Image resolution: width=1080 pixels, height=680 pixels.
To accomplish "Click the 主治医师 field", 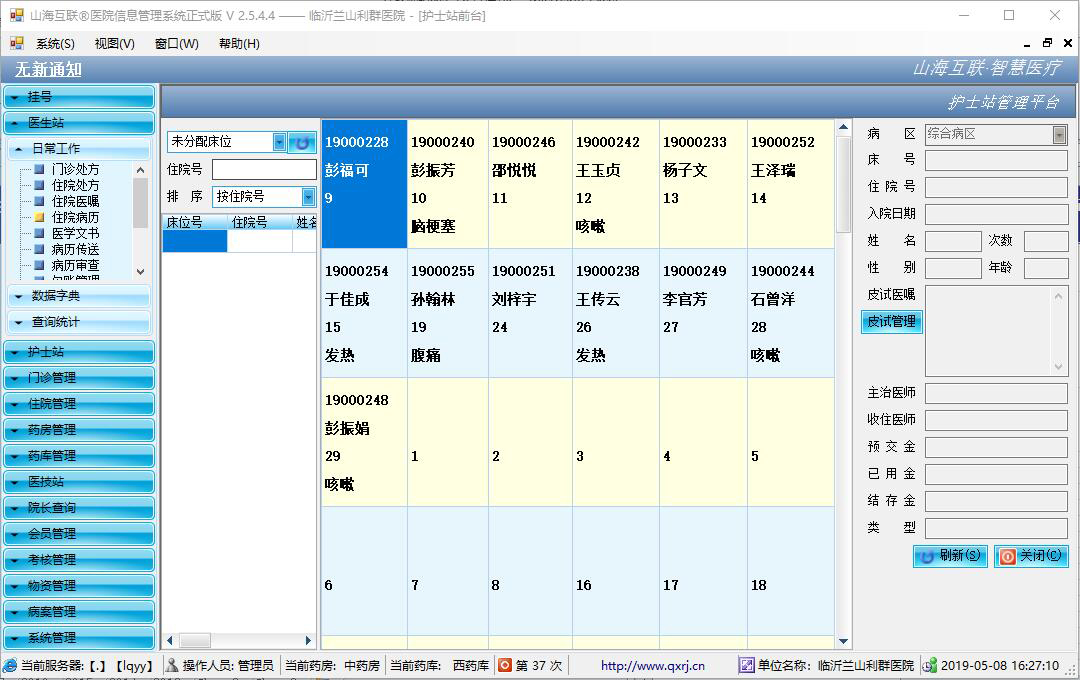I will tap(996, 393).
